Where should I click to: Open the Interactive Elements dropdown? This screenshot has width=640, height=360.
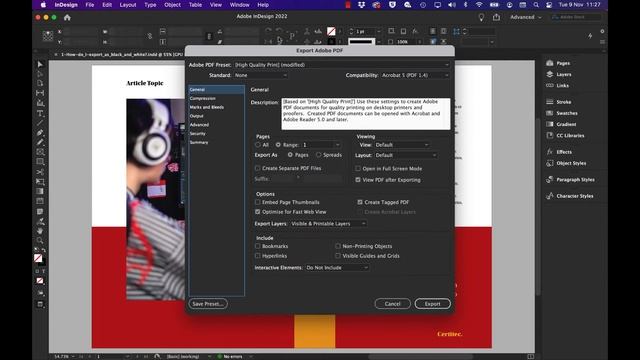(x=337, y=268)
